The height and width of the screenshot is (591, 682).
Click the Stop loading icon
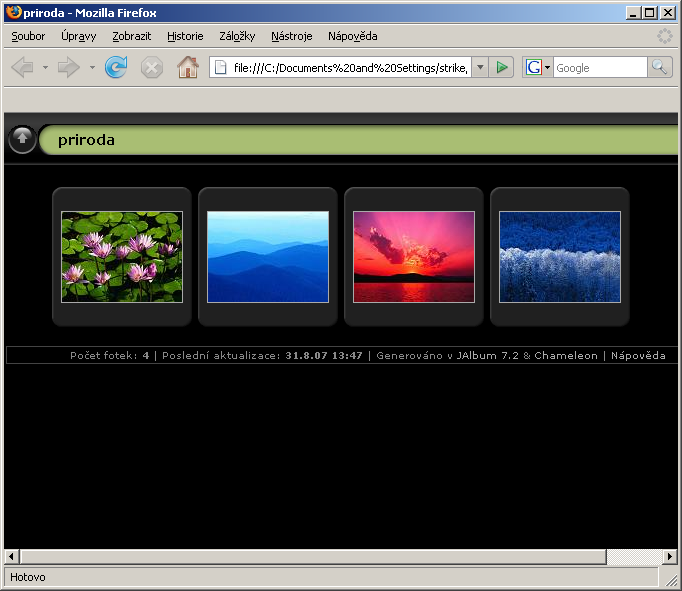[x=152, y=67]
